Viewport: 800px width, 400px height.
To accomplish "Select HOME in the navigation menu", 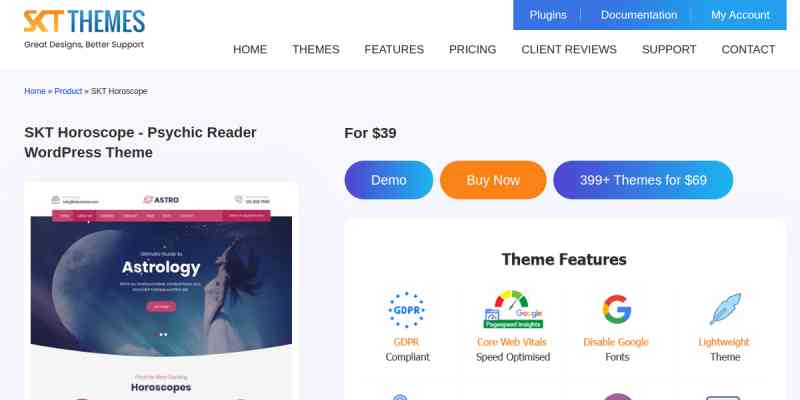I will coord(250,49).
